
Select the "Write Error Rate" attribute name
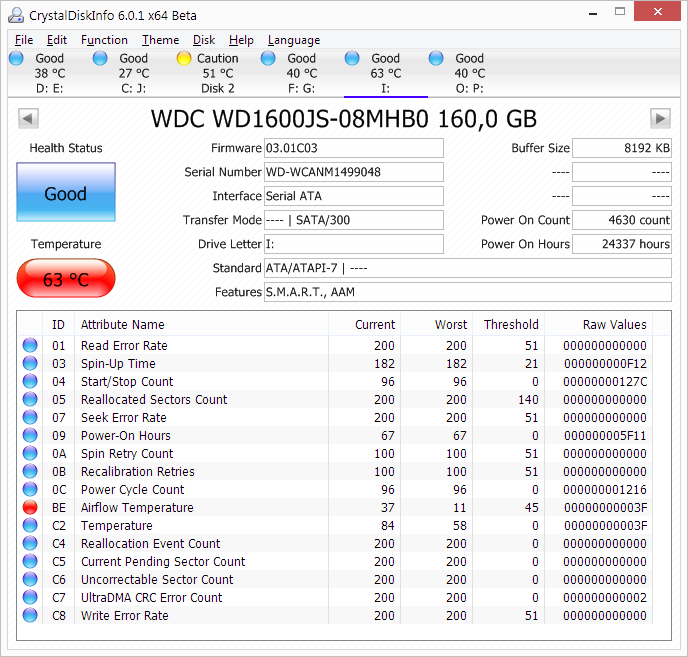pyautogui.click(x=125, y=615)
